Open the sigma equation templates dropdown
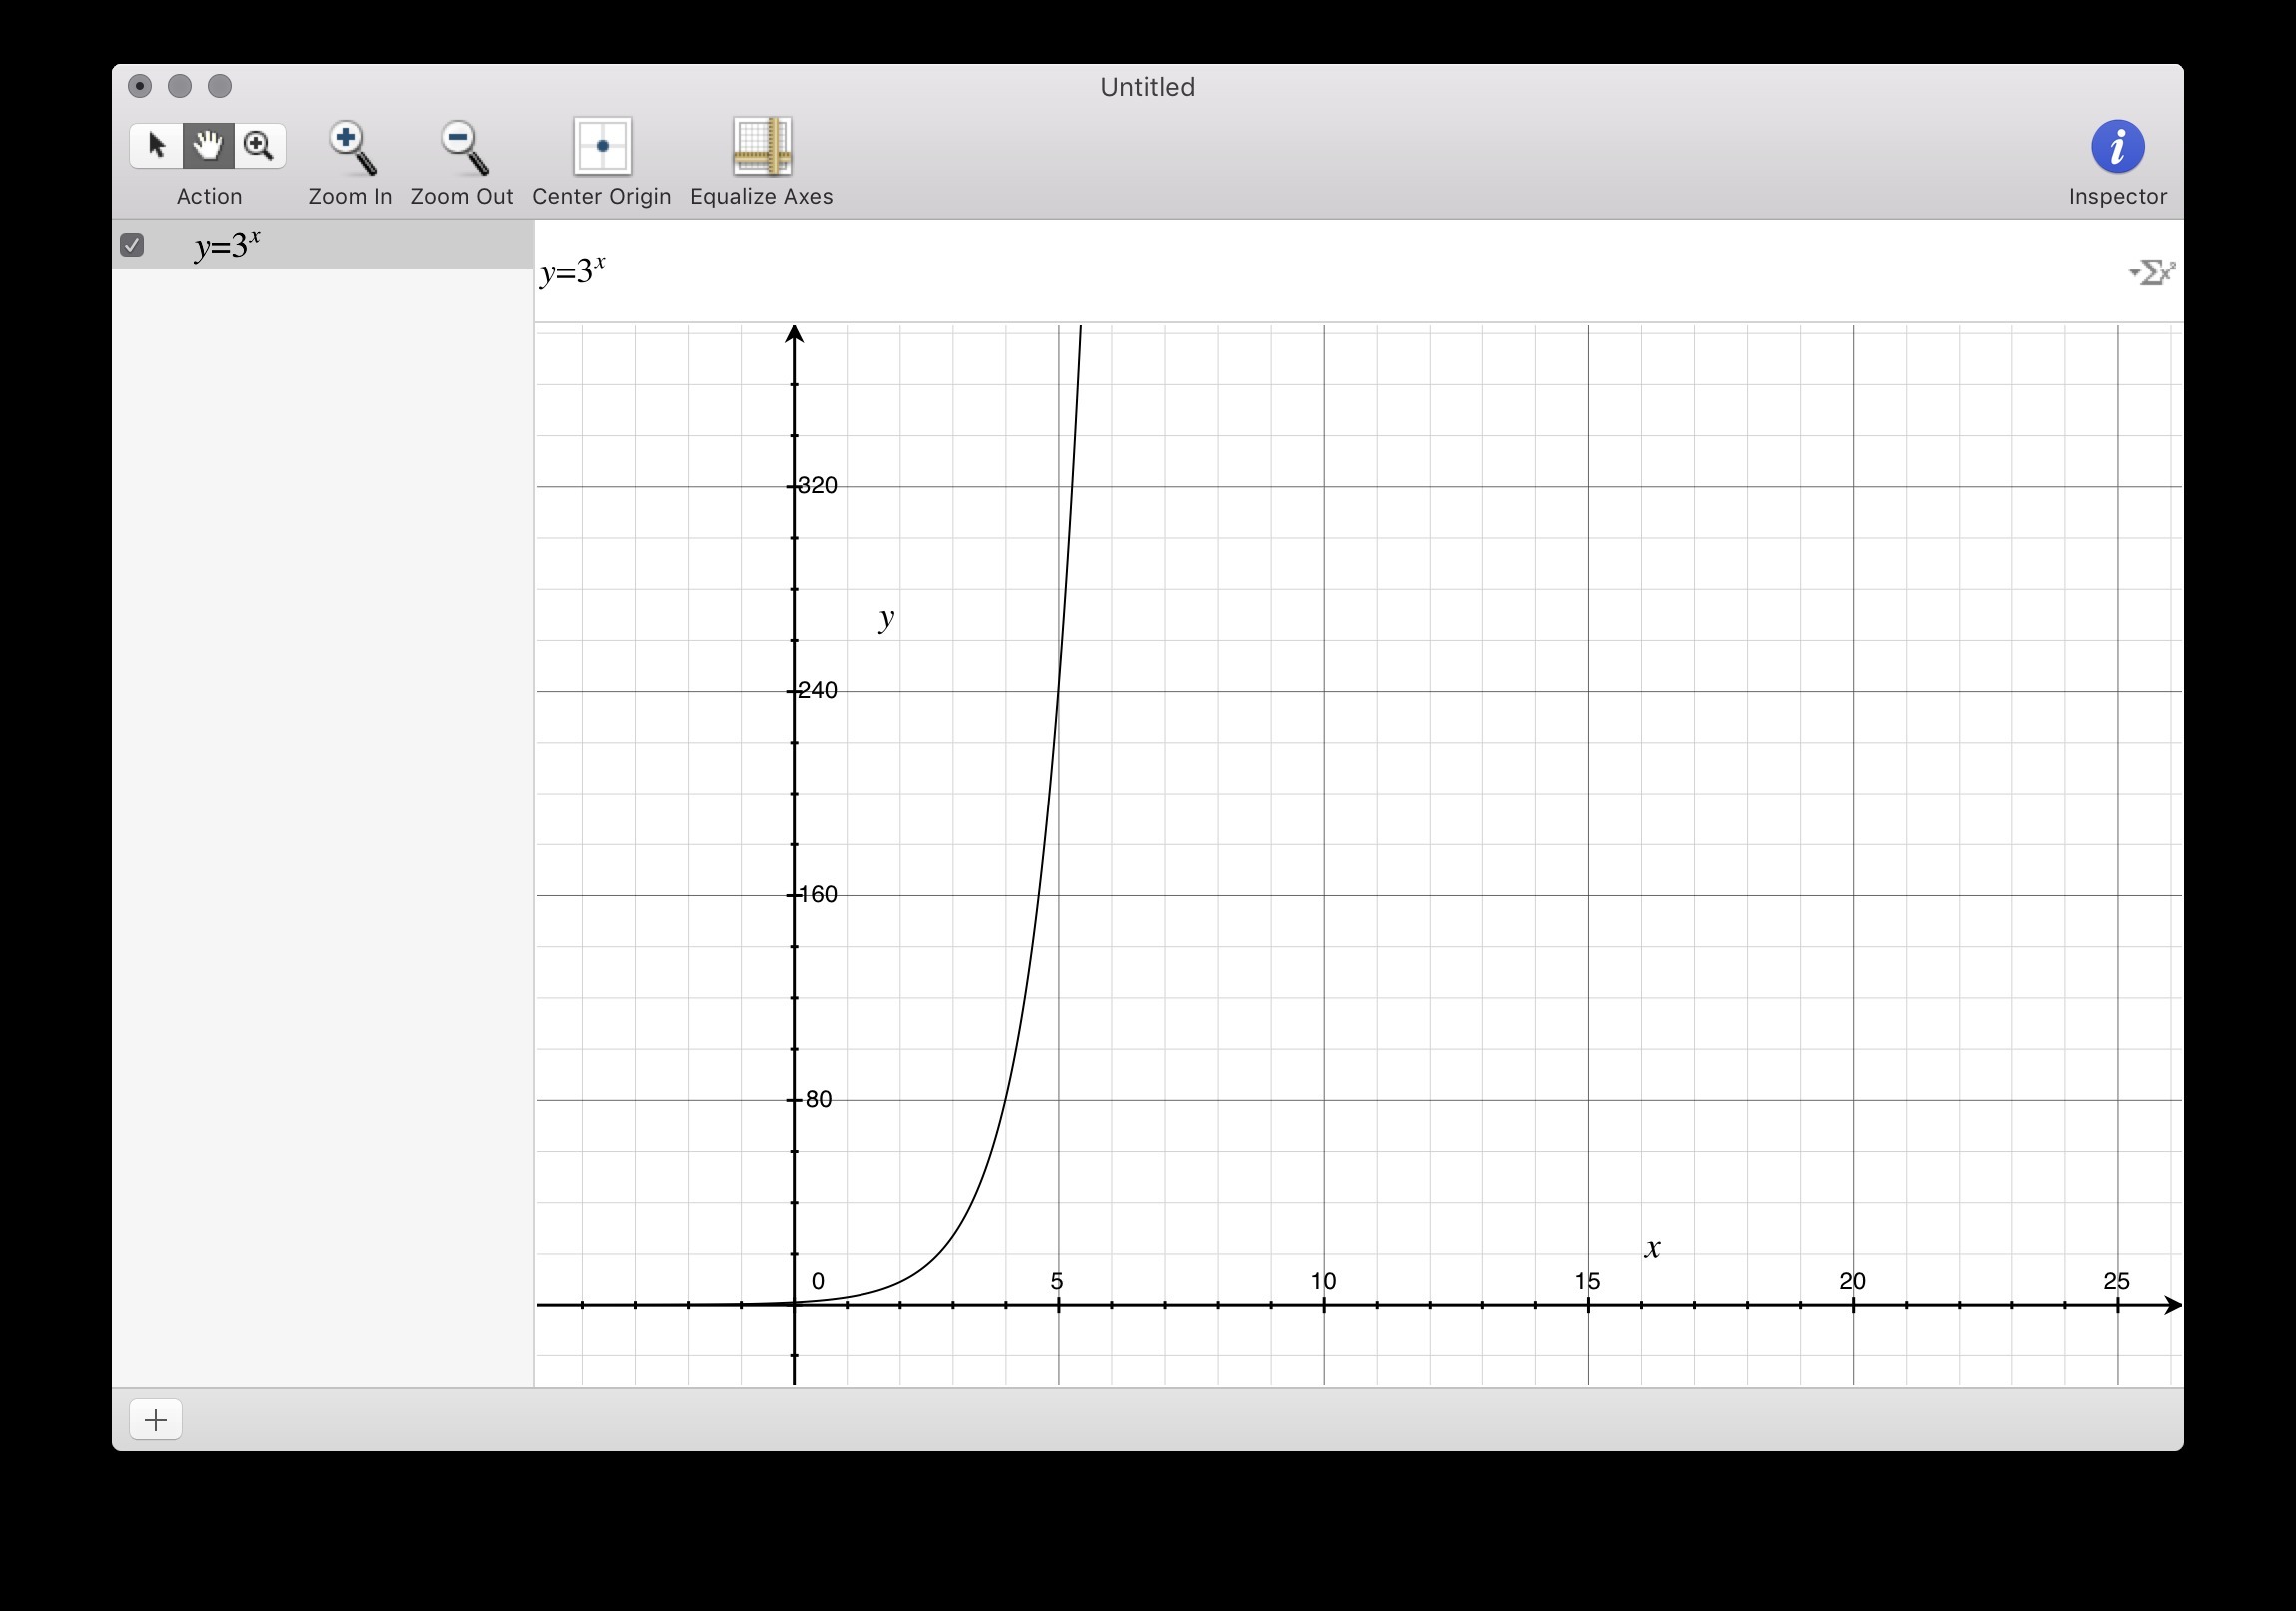 click(2153, 272)
